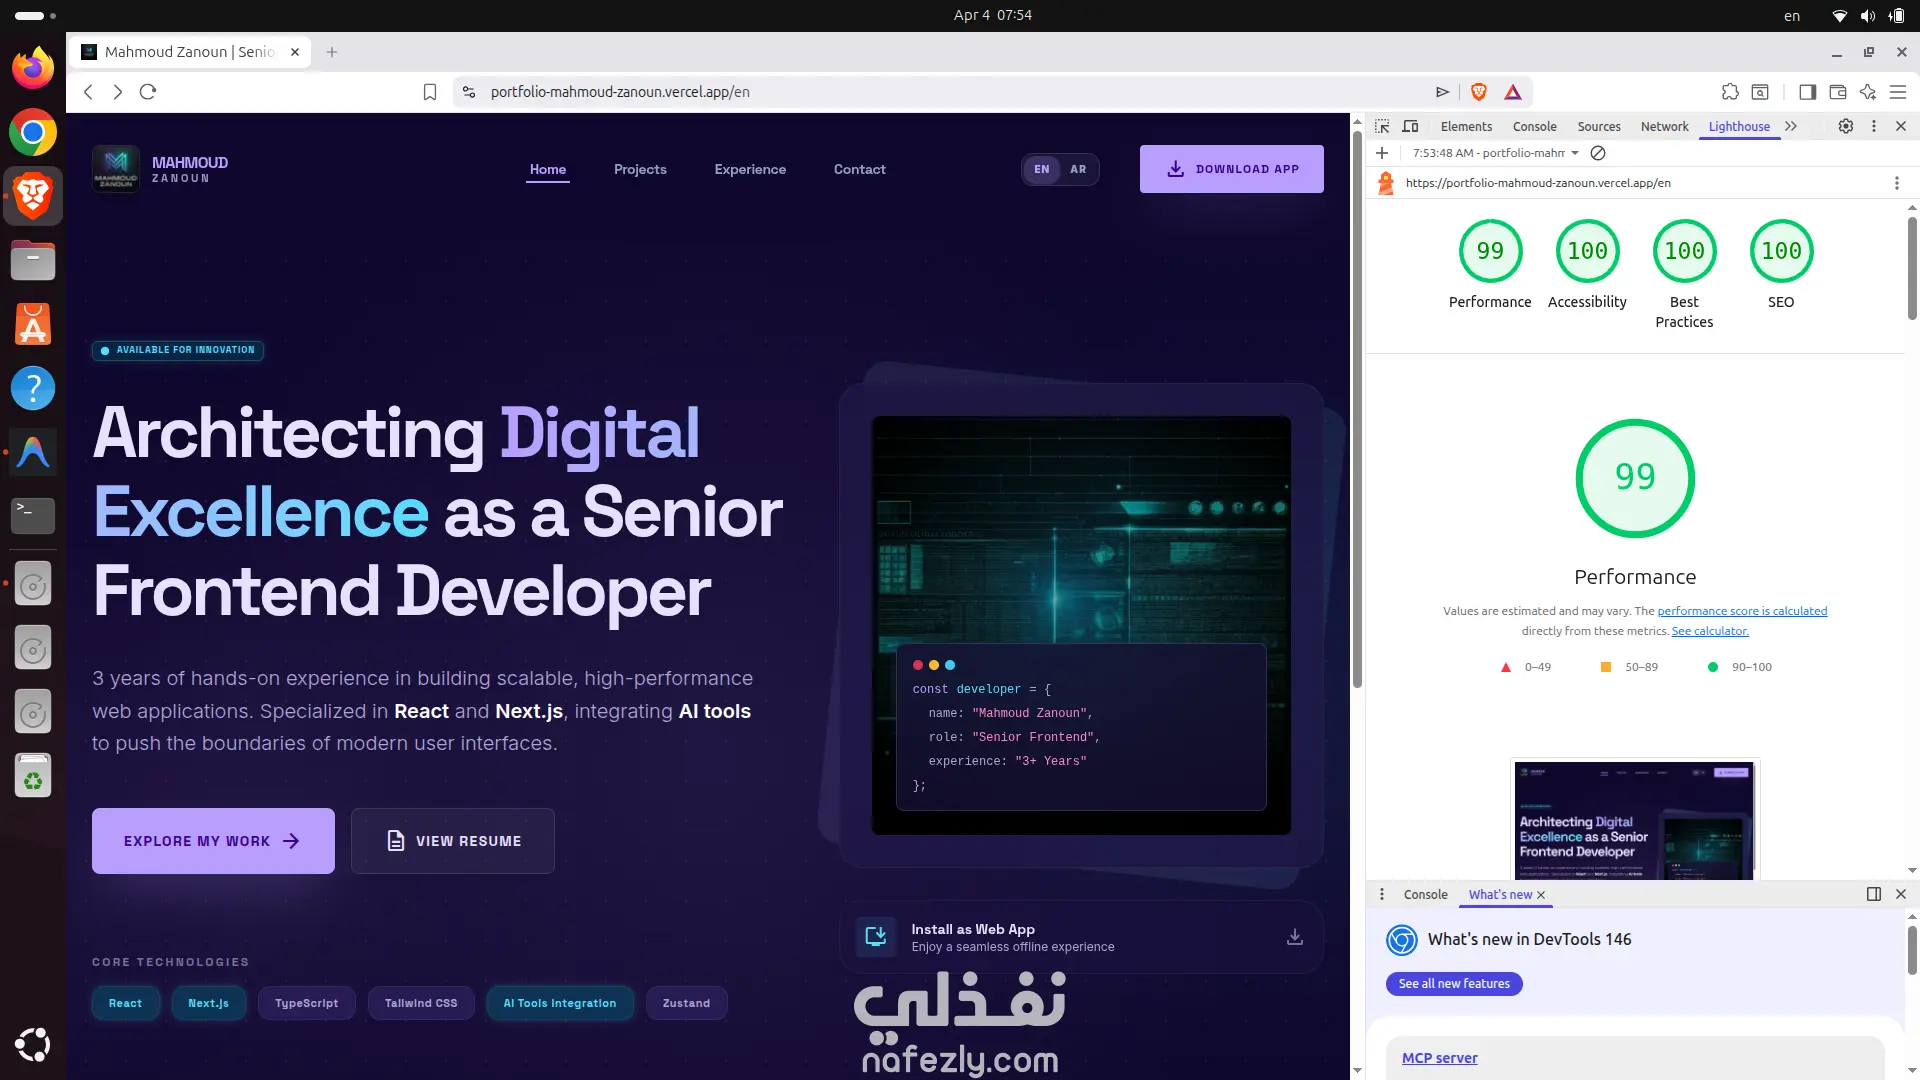Switch to the Network tab

(x=1664, y=126)
